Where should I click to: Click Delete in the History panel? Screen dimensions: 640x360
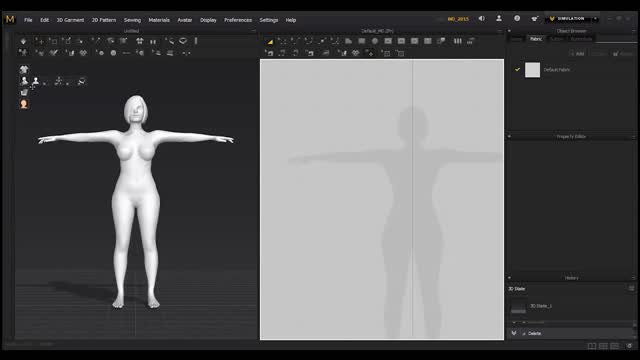pyautogui.click(x=534, y=333)
